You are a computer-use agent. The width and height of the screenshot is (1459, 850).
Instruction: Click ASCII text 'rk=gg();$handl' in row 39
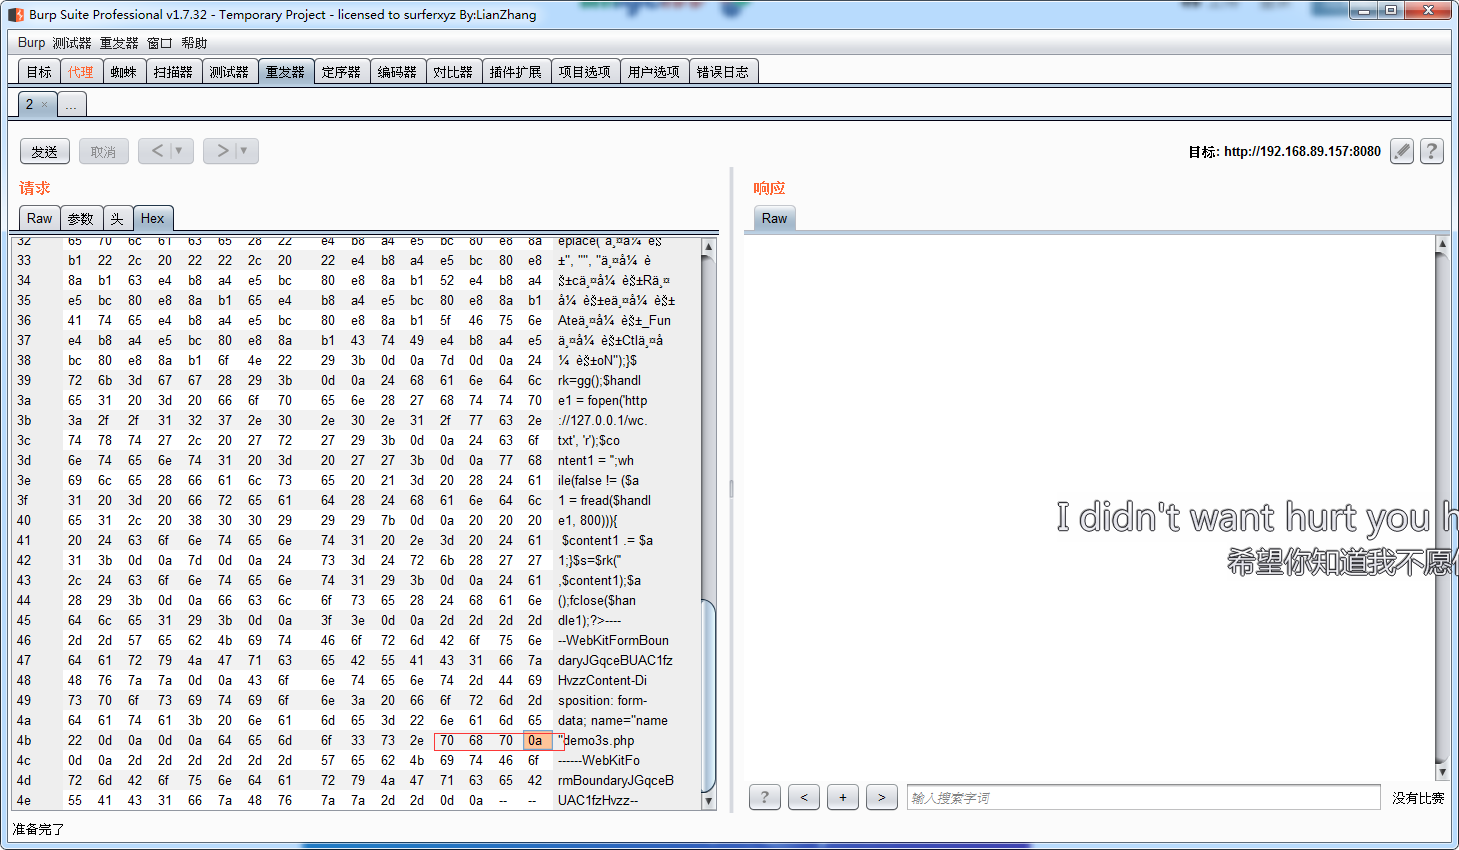tap(600, 381)
